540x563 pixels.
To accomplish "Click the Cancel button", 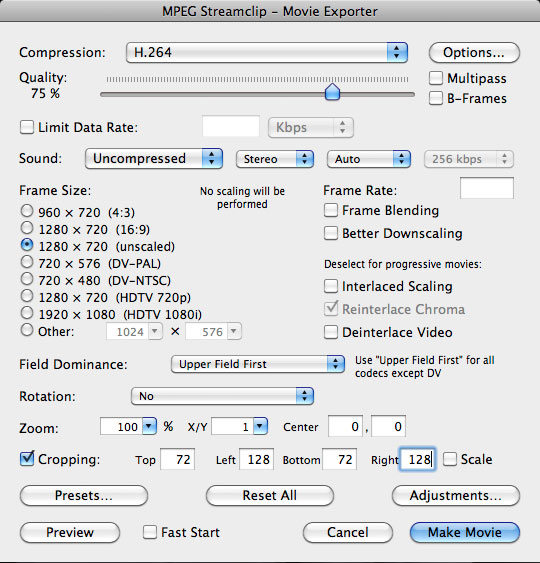I will click(x=348, y=532).
